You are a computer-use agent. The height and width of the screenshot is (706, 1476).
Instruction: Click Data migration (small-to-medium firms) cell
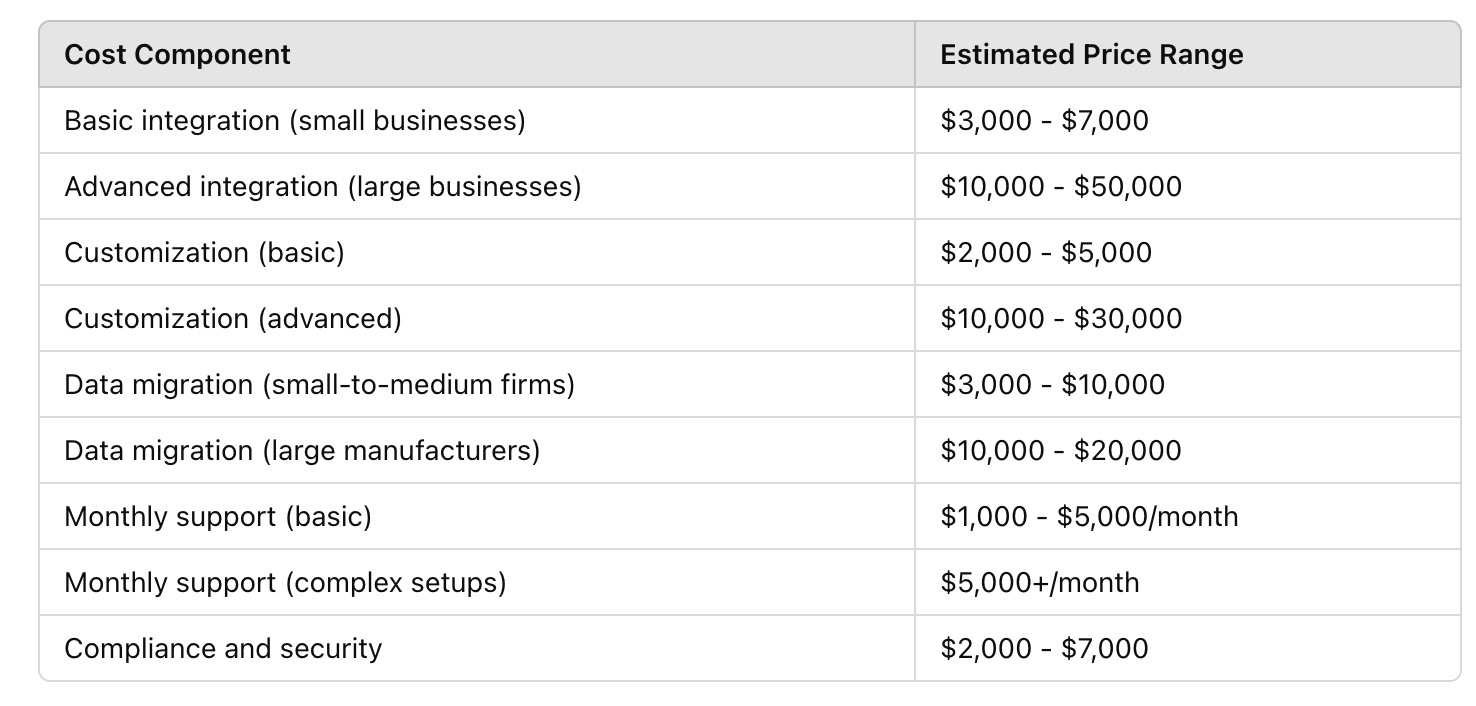(477, 384)
